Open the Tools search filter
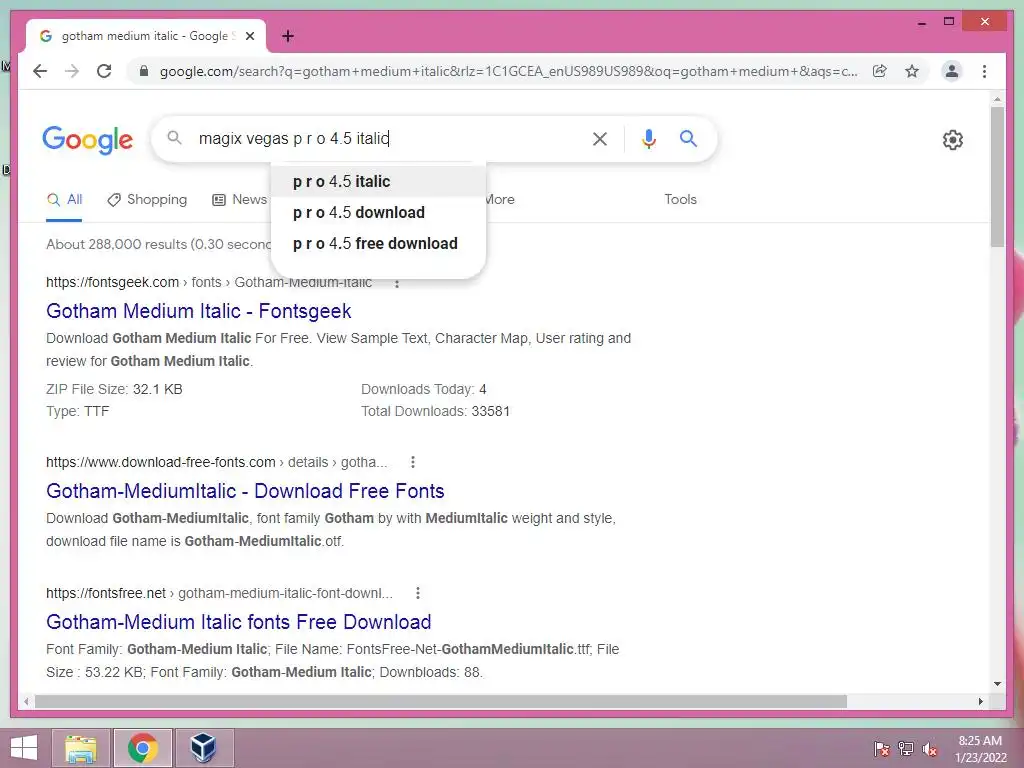The image size is (1024, 768). (x=680, y=200)
